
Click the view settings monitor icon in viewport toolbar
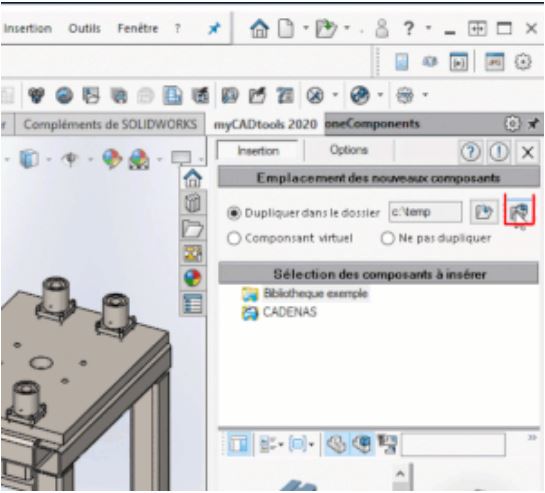[x=181, y=157]
